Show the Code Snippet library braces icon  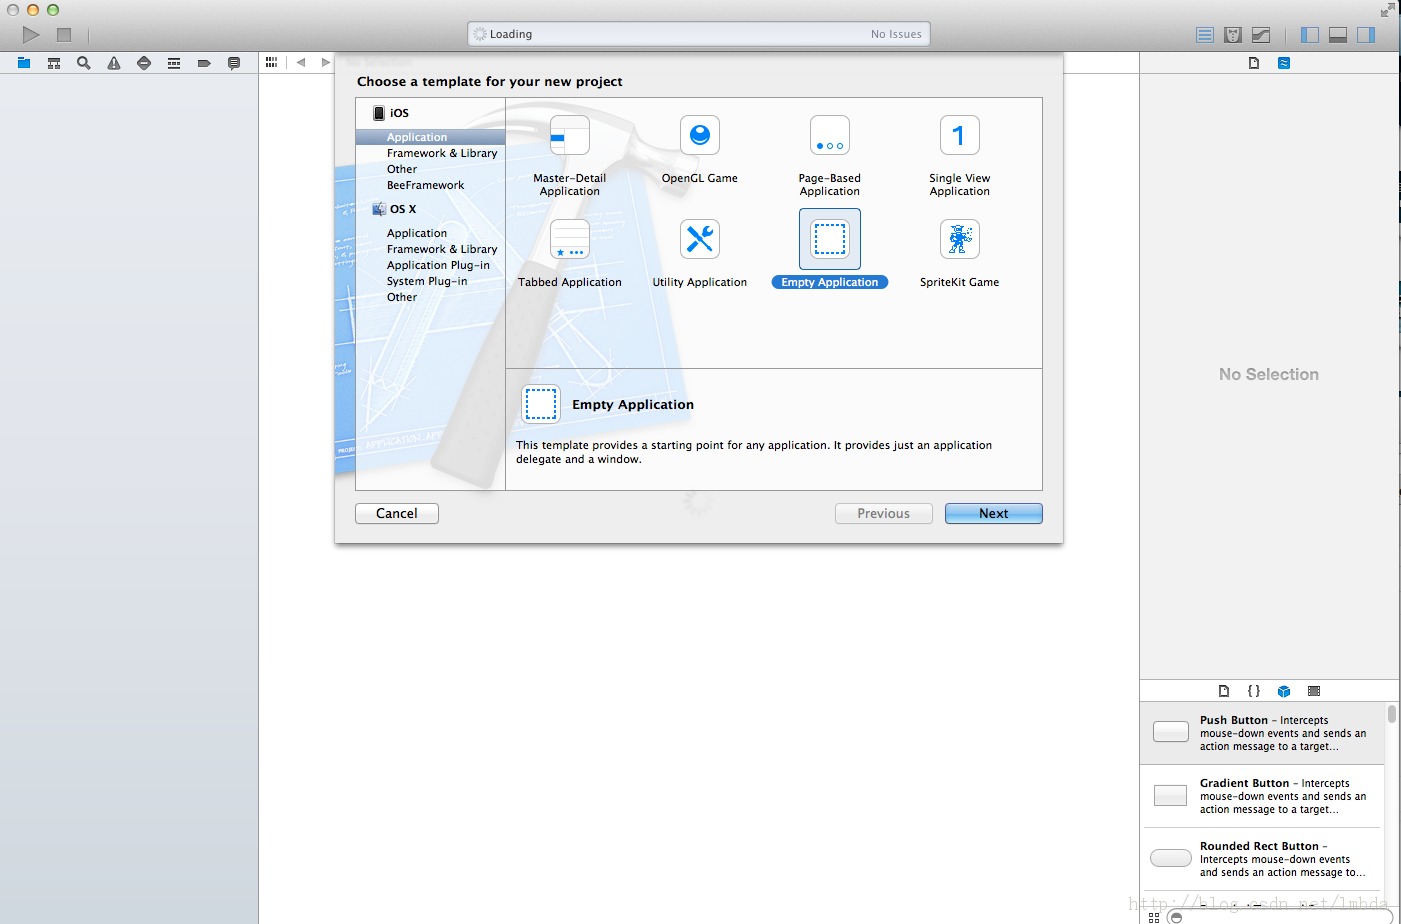(1254, 691)
